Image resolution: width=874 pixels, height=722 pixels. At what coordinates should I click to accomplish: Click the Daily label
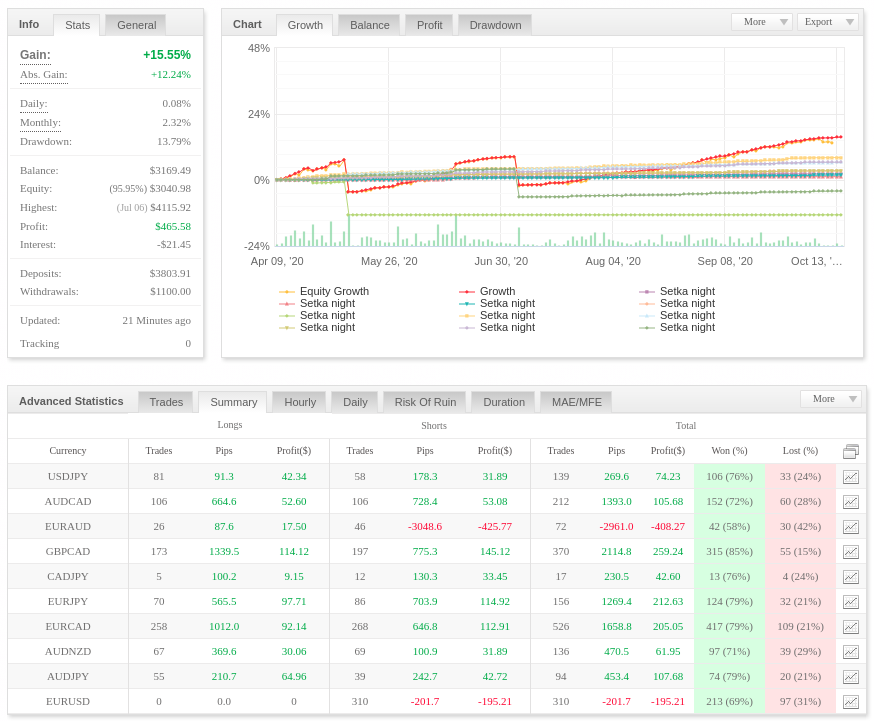[x=33, y=104]
